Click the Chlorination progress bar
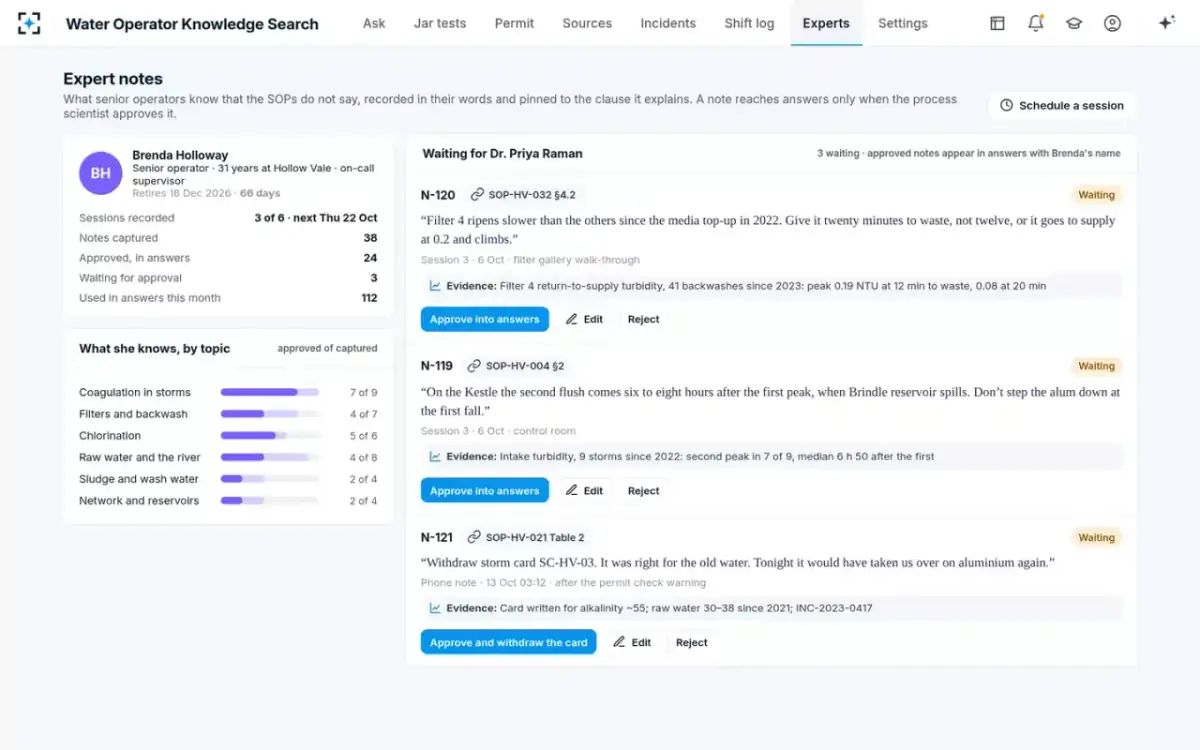Screen dimensions: 1200x750 point(270,436)
